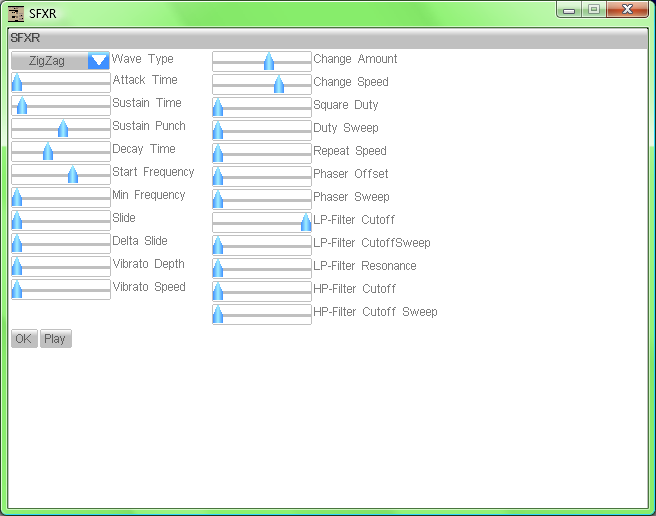Screen dimensions: 656x516
Task: Click the Repeat Speed slider
Action: coord(262,154)
